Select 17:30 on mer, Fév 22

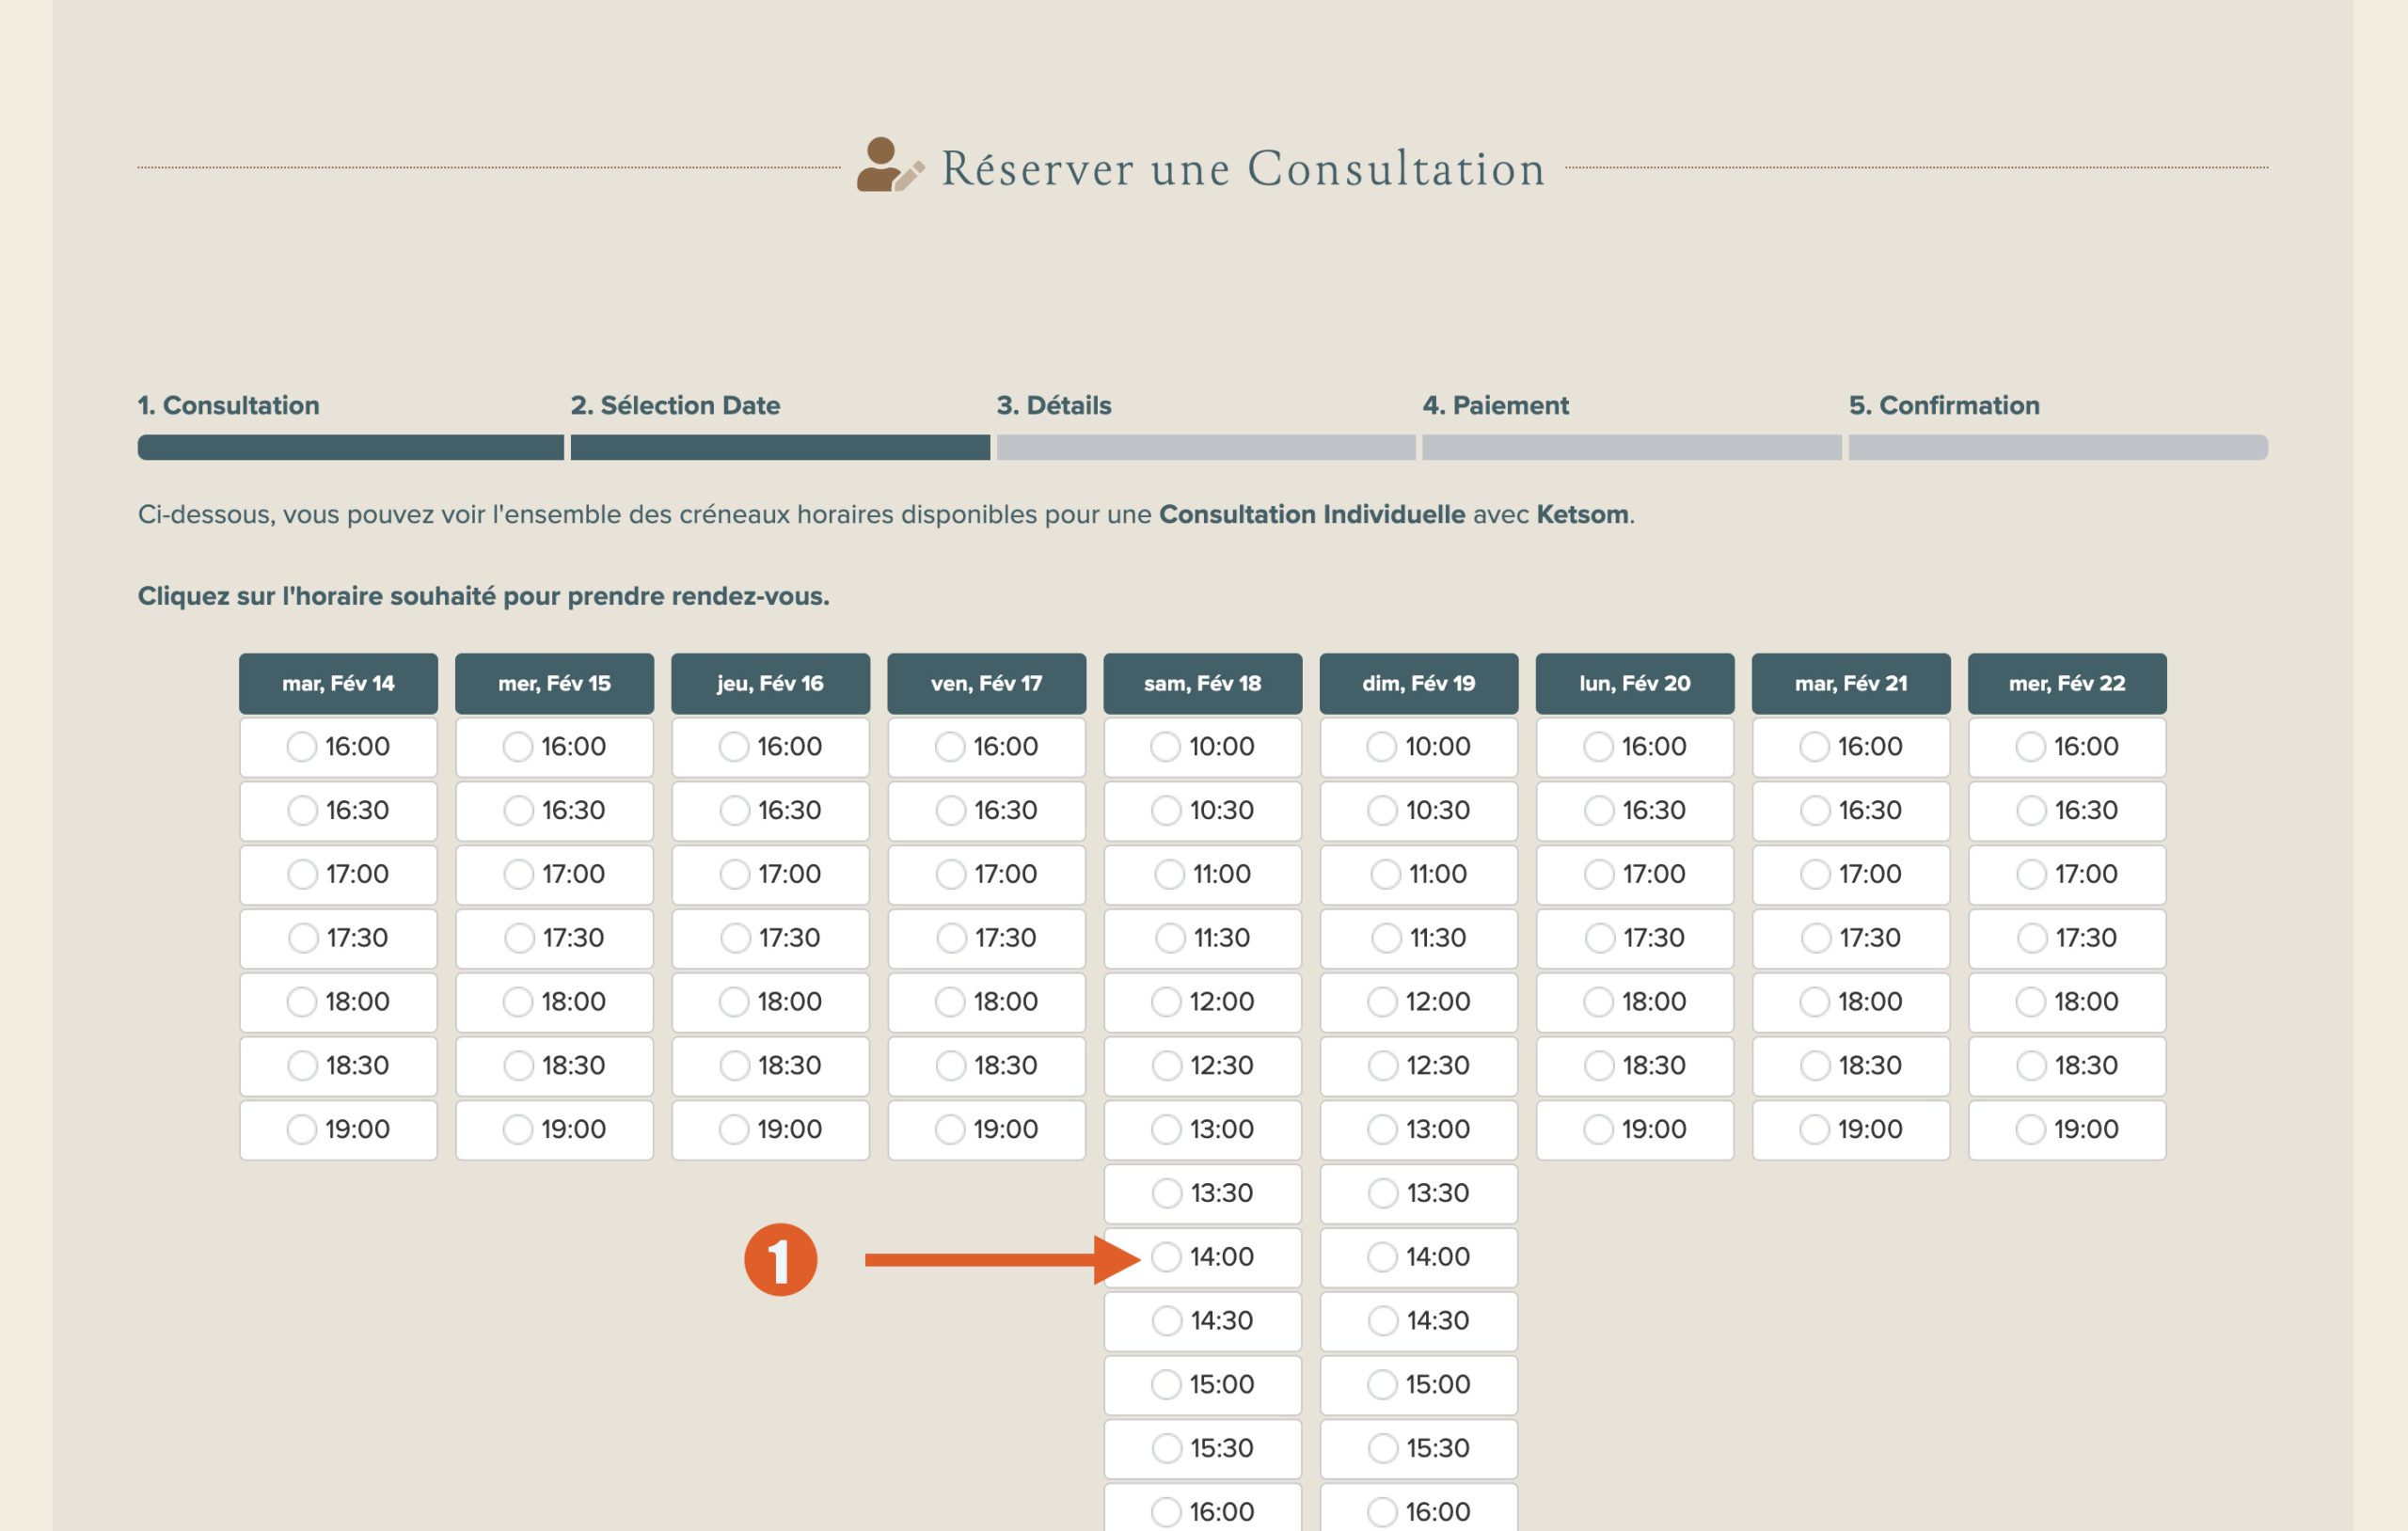(x=2067, y=938)
